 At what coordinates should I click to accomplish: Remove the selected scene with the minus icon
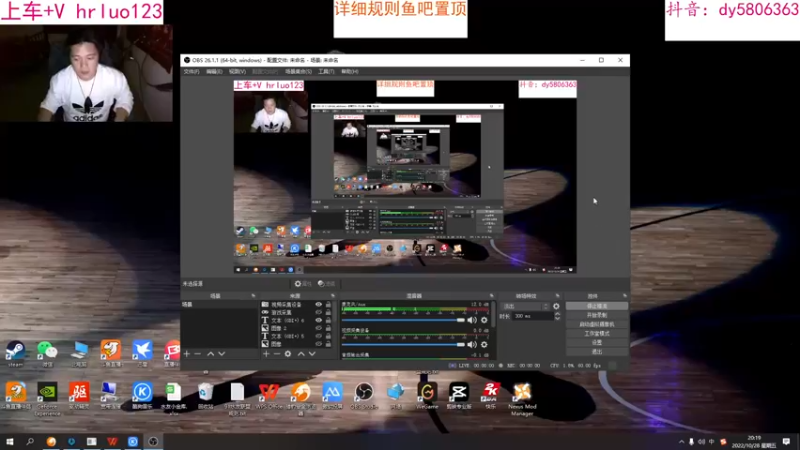point(198,354)
